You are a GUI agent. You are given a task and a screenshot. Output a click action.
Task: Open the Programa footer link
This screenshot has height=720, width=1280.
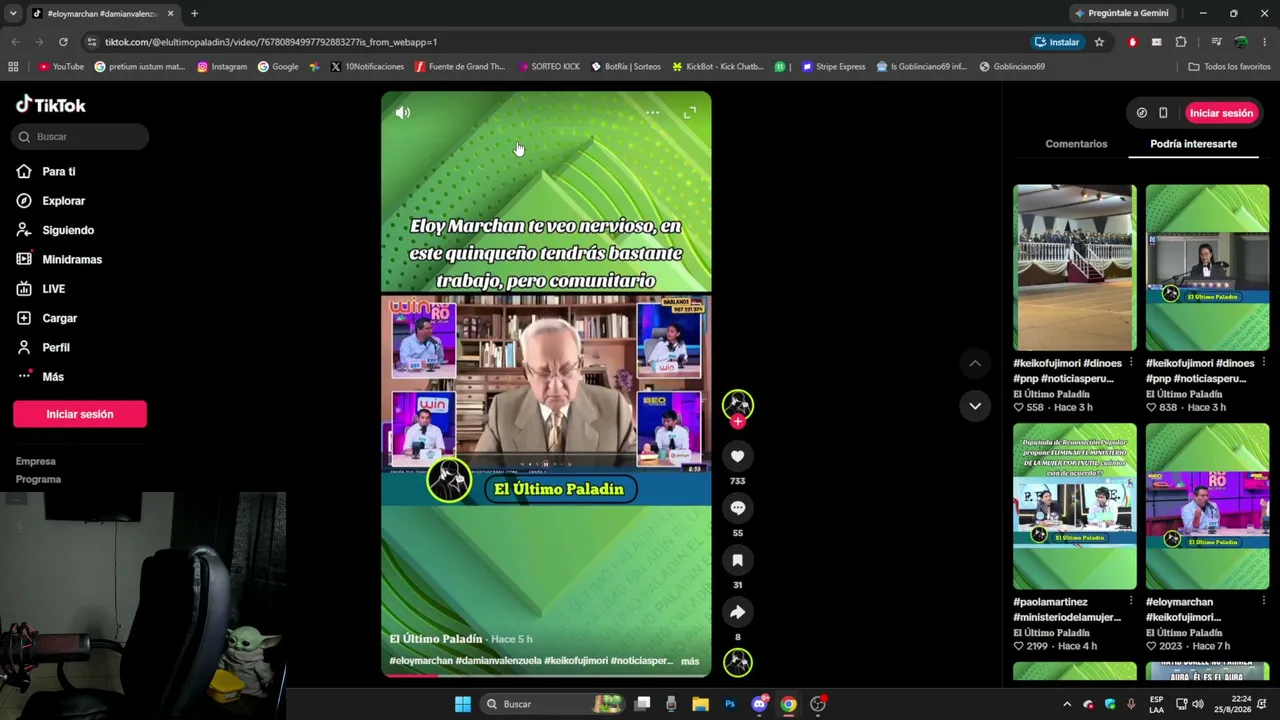[38, 479]
